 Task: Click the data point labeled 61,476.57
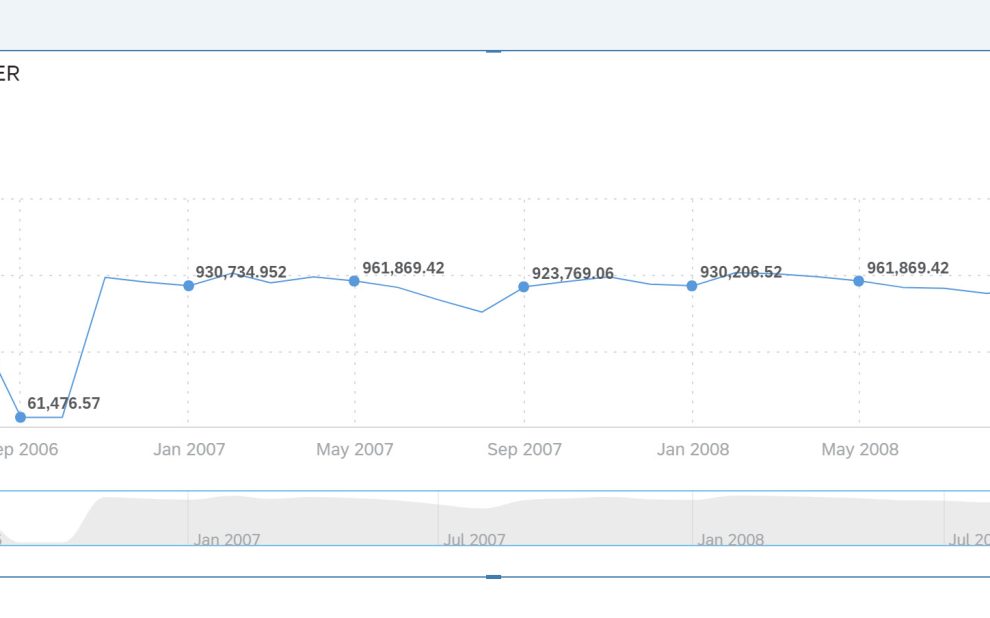click(x=20, y=417)
